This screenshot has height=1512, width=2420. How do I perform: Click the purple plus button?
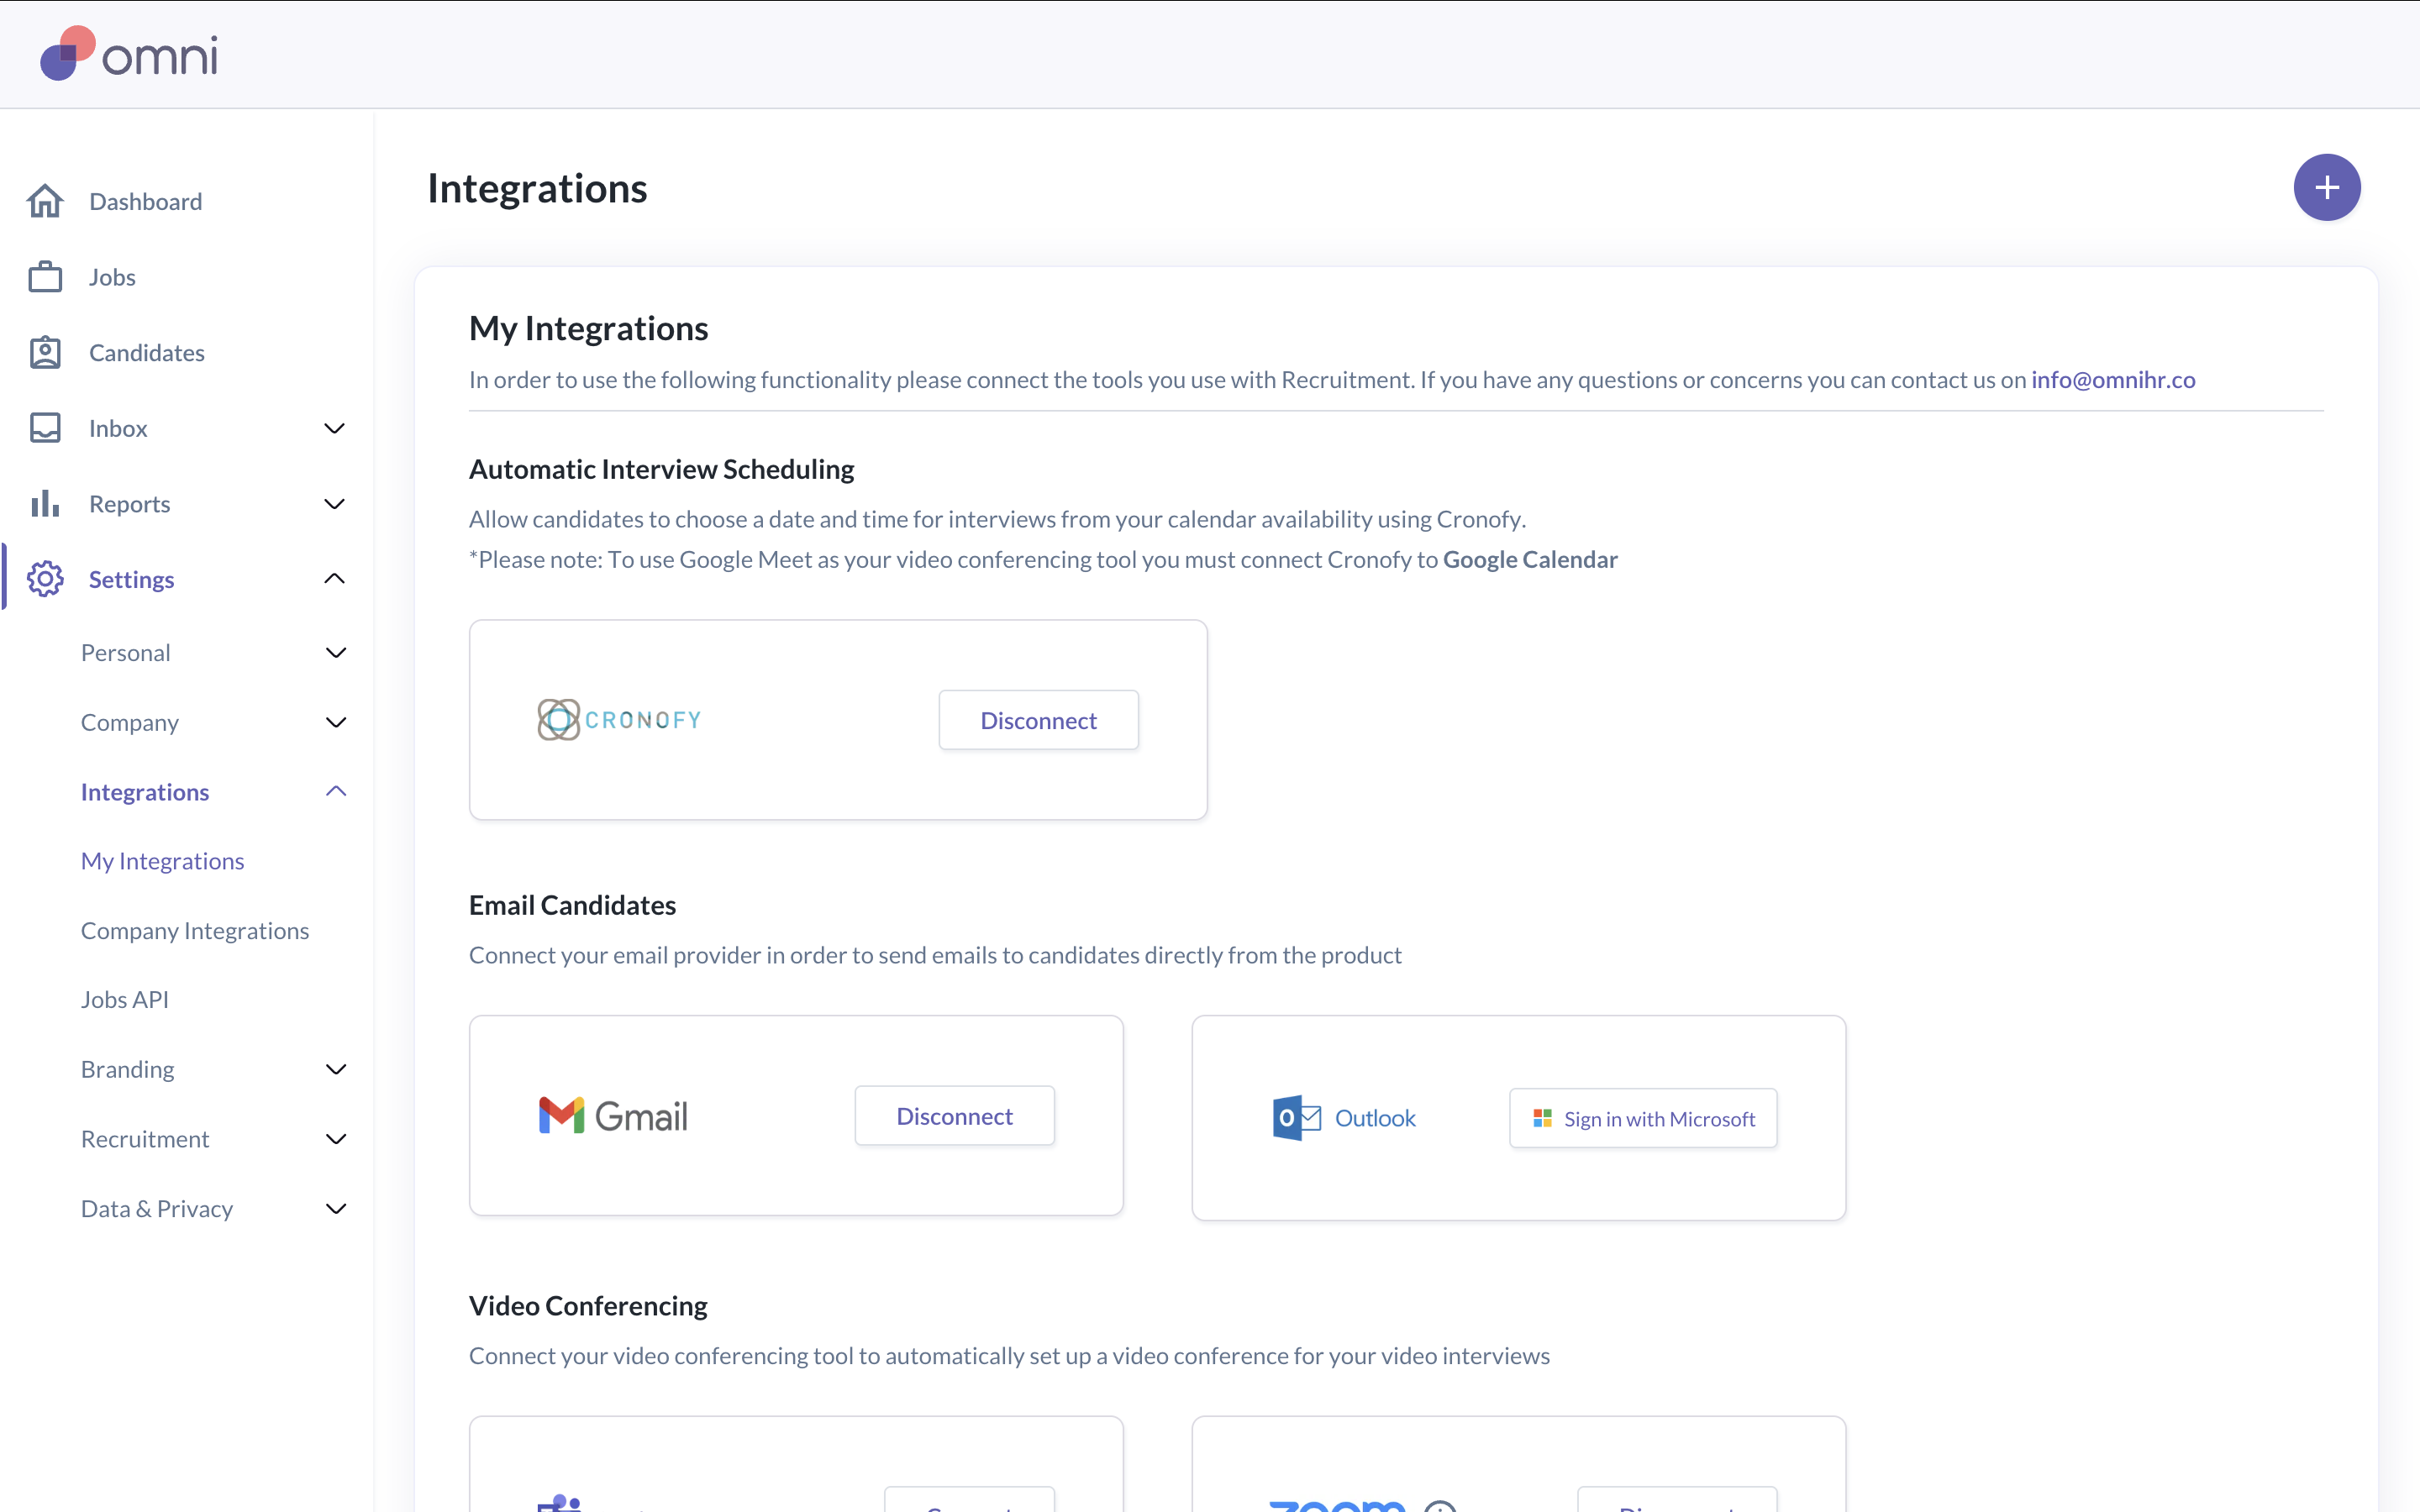point(2326,187)
